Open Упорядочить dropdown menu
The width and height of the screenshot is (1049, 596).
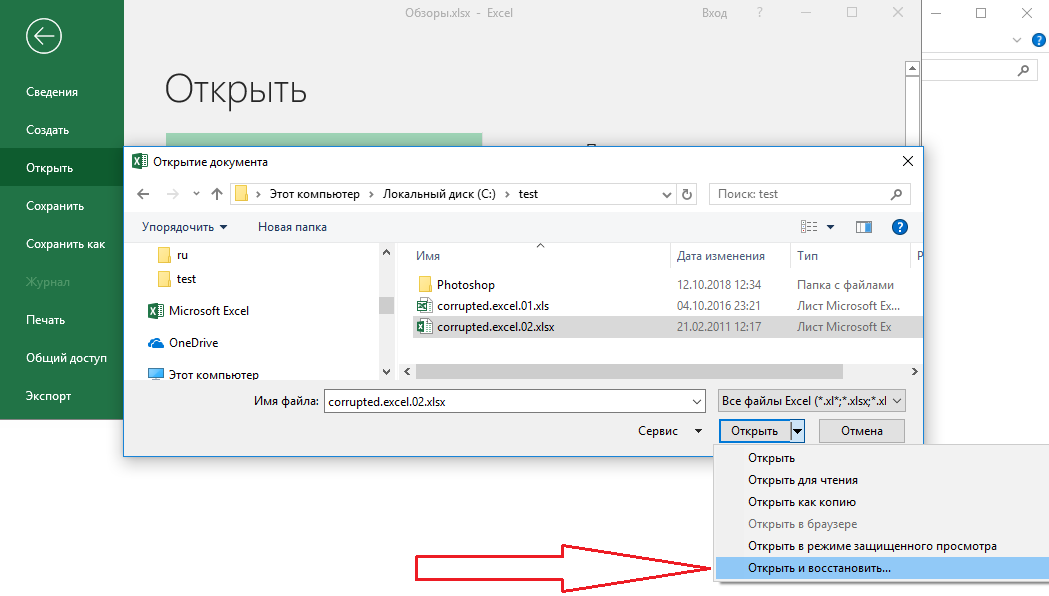185,227
